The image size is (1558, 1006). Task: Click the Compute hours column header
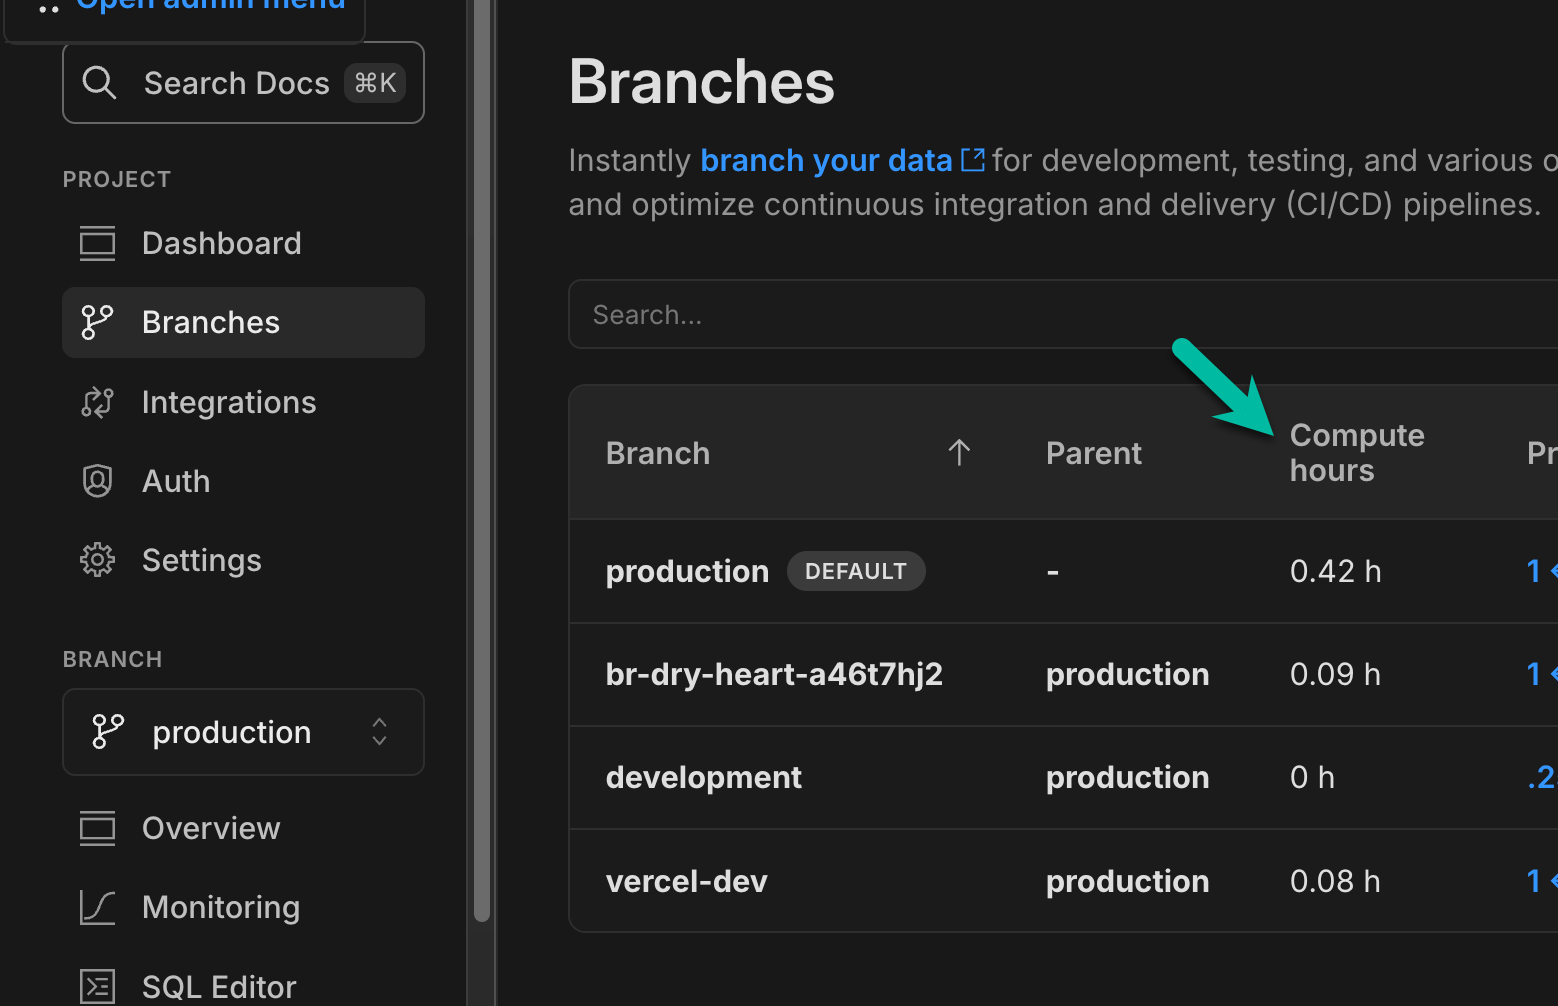1357,453
